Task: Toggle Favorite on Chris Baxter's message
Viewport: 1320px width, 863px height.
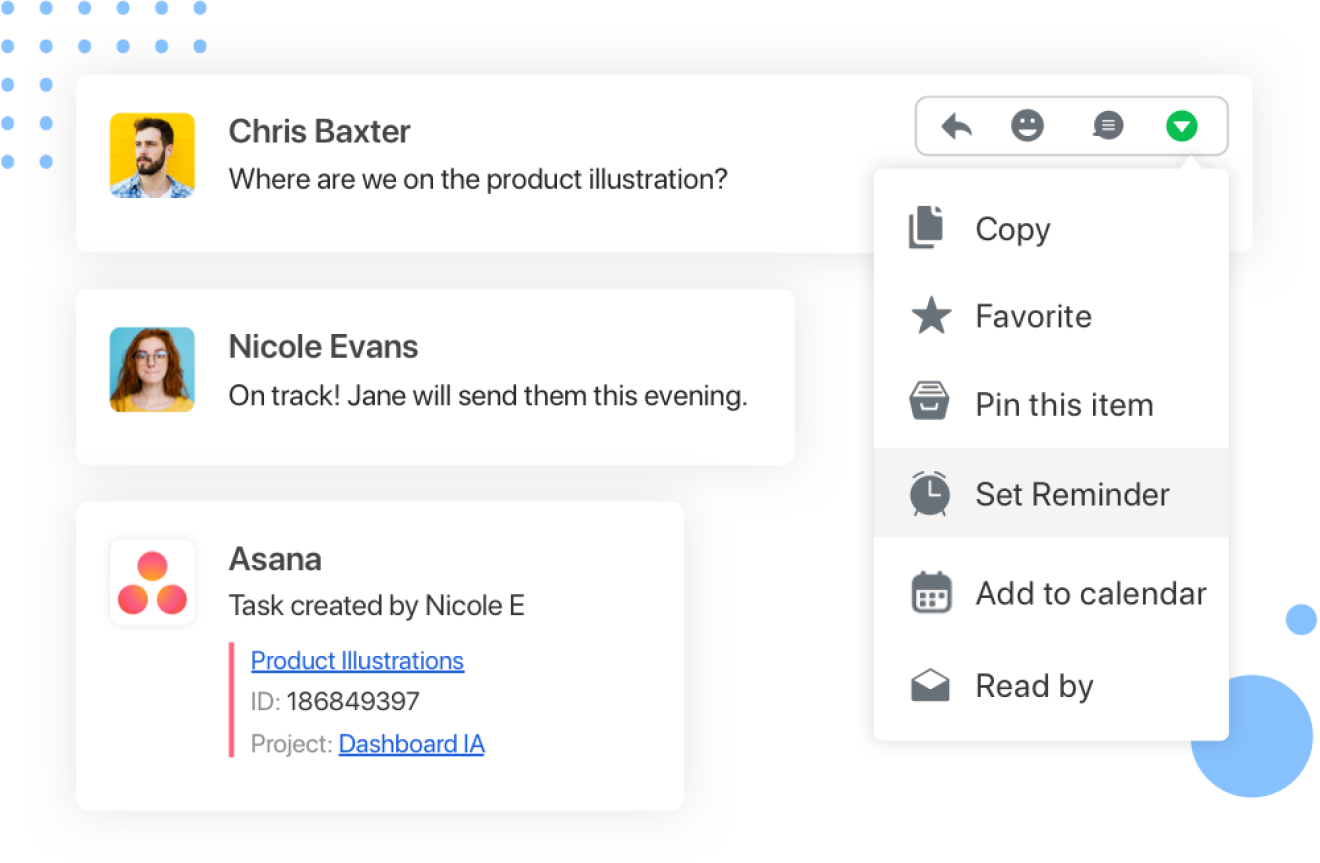Action: 1033,316
